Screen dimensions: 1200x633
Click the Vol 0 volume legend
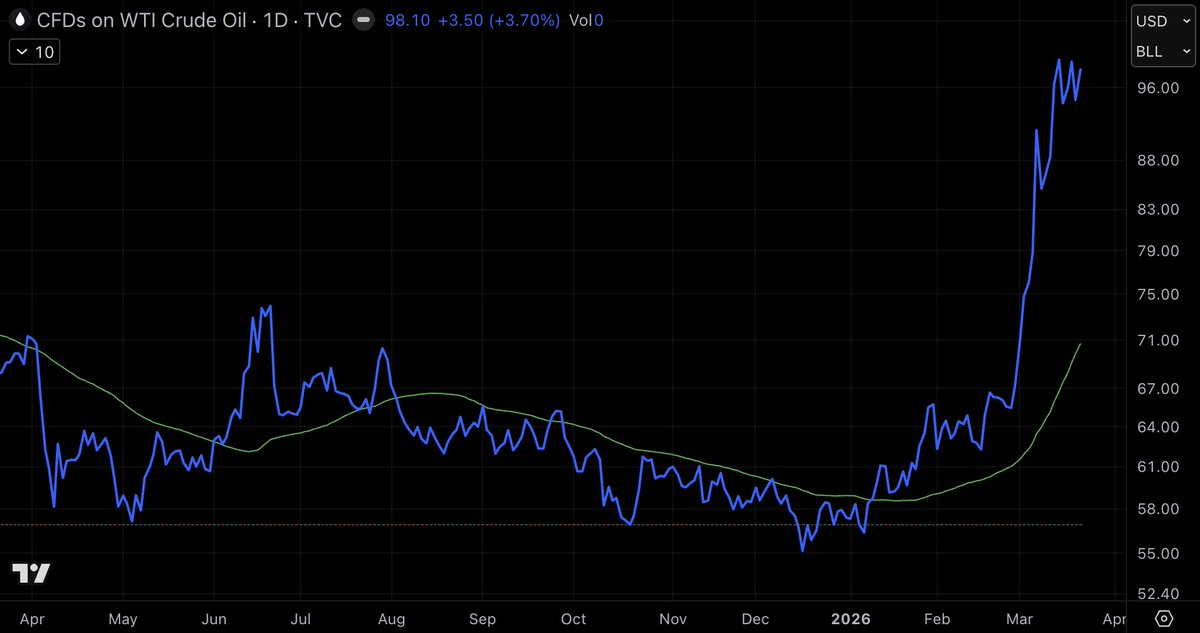pos(585,19)
